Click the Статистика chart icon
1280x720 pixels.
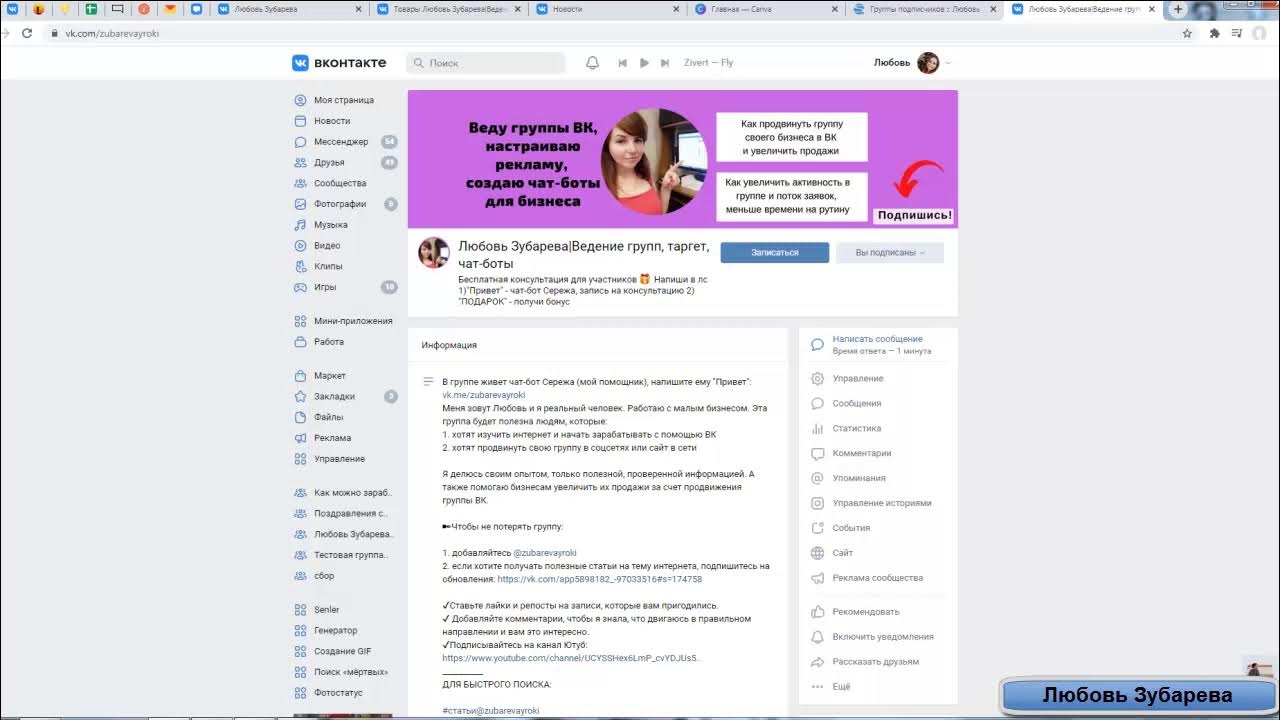(817, 429)
